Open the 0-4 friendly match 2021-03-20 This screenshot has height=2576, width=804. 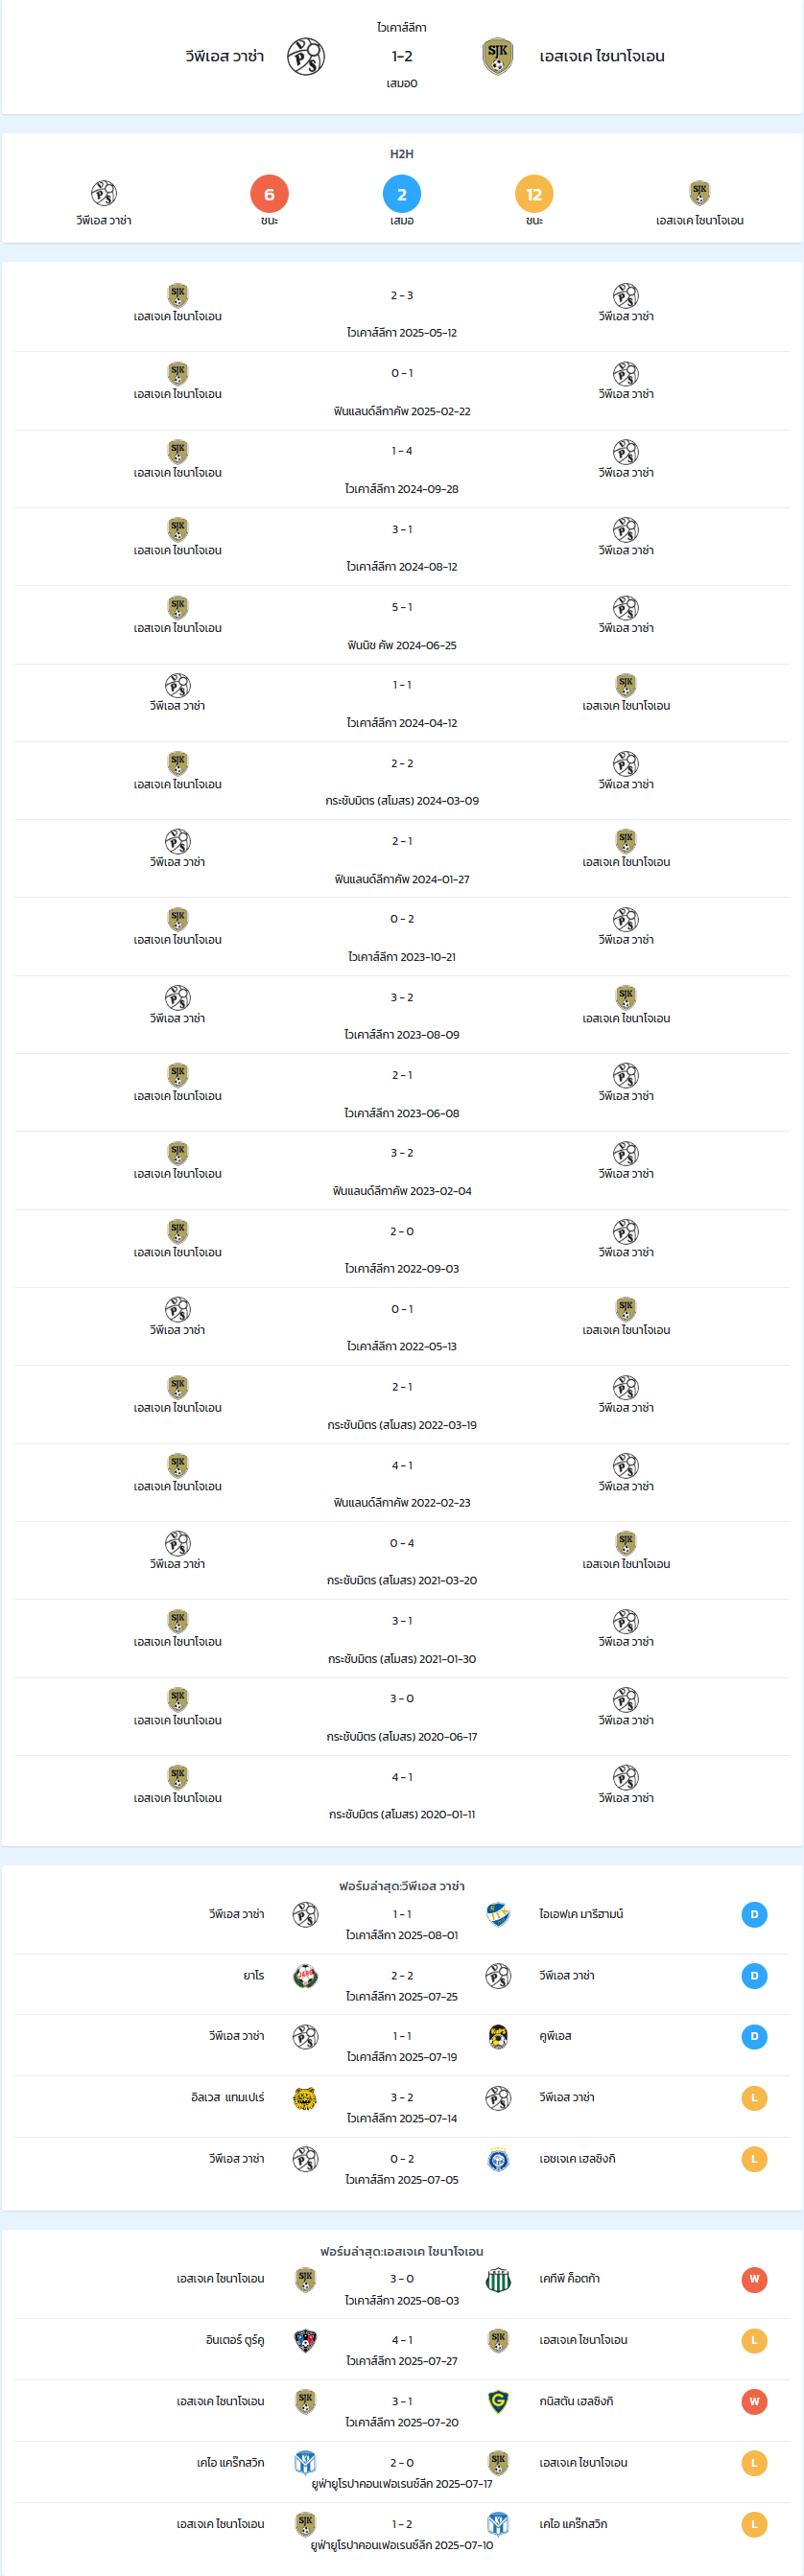tap(402, 1561)
